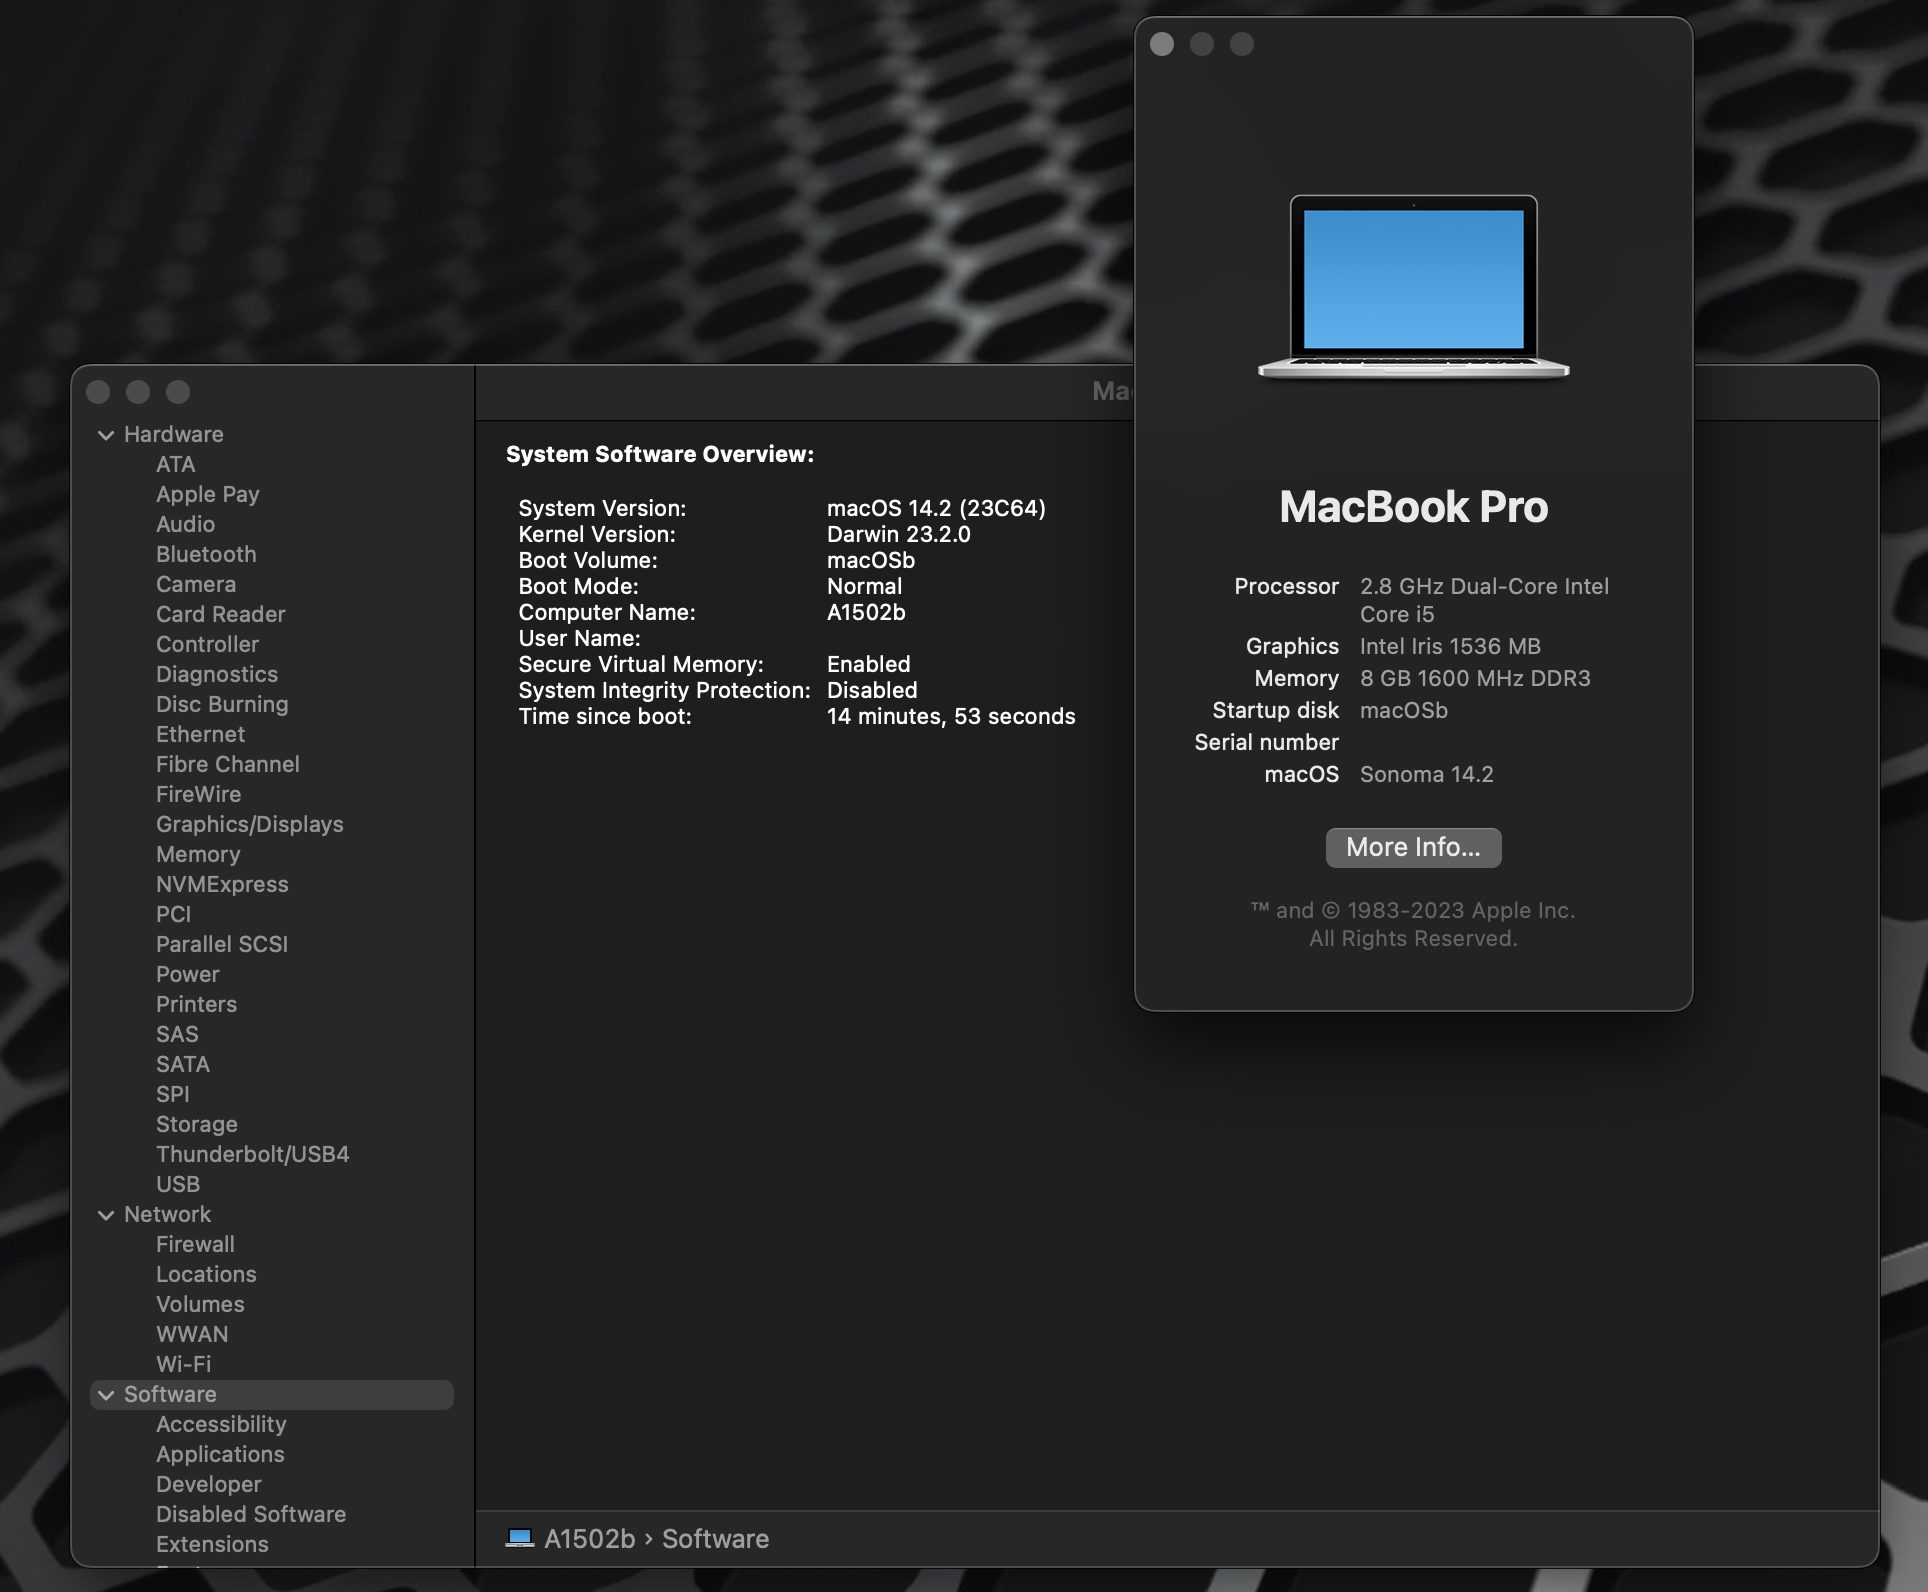The image size is (1928, 1592).
Task: Select Thunderbolt/USB4 in sidebar
Action: [x=252, y=1154]
